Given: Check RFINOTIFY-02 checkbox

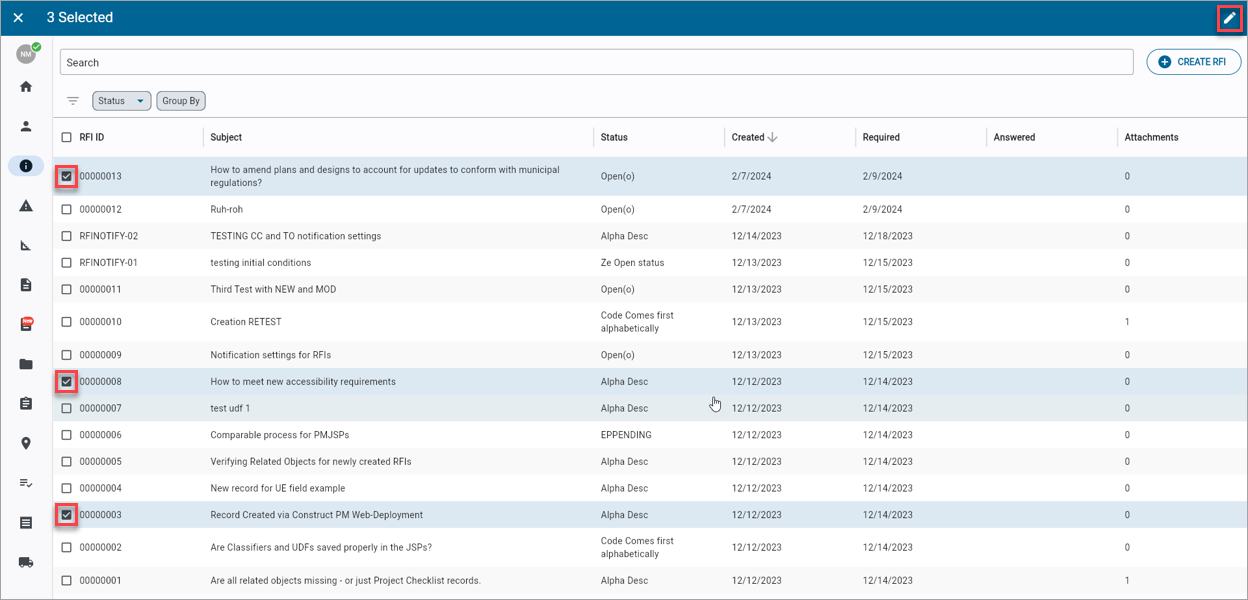Looking at the screenshot, I should [x=67, y=236].
